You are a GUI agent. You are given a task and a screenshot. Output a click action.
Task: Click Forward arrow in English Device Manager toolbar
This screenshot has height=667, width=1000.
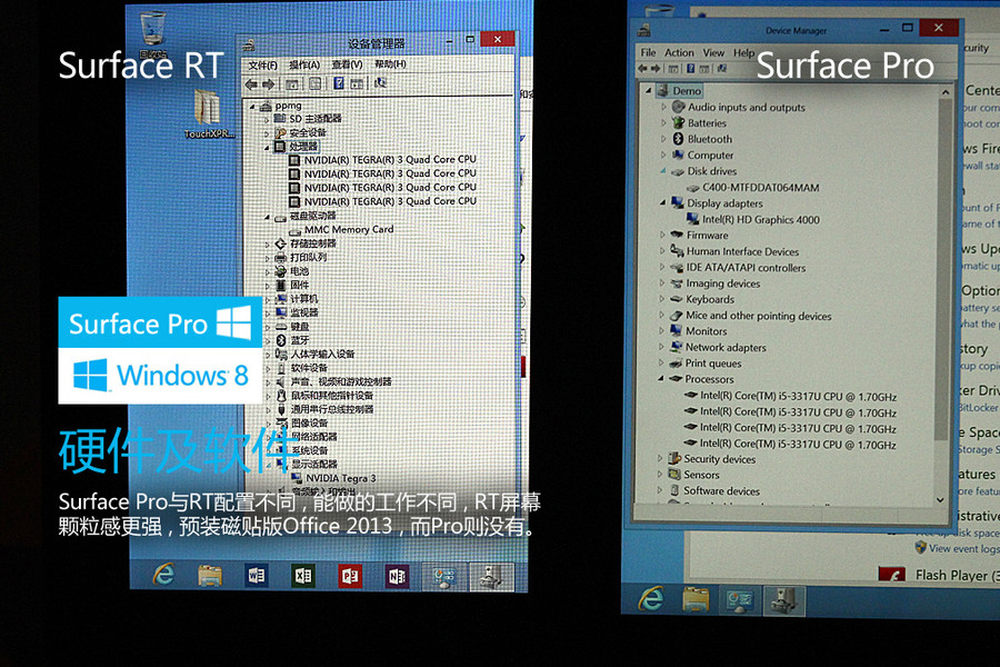click(x=655, y=68)
